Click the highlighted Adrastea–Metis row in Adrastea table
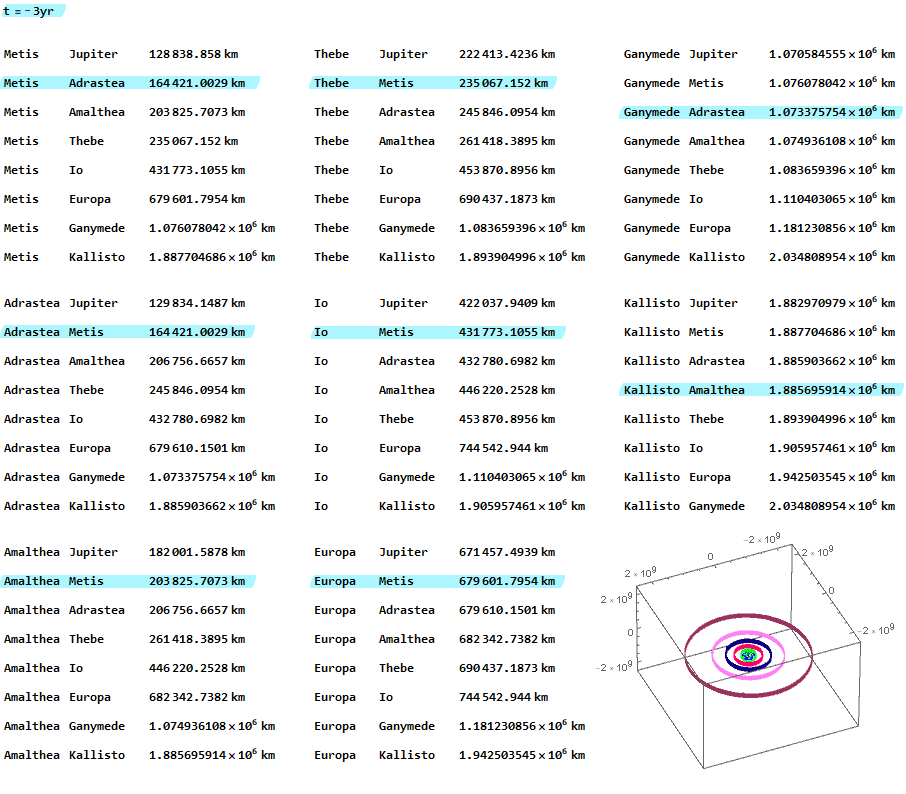 126,332
